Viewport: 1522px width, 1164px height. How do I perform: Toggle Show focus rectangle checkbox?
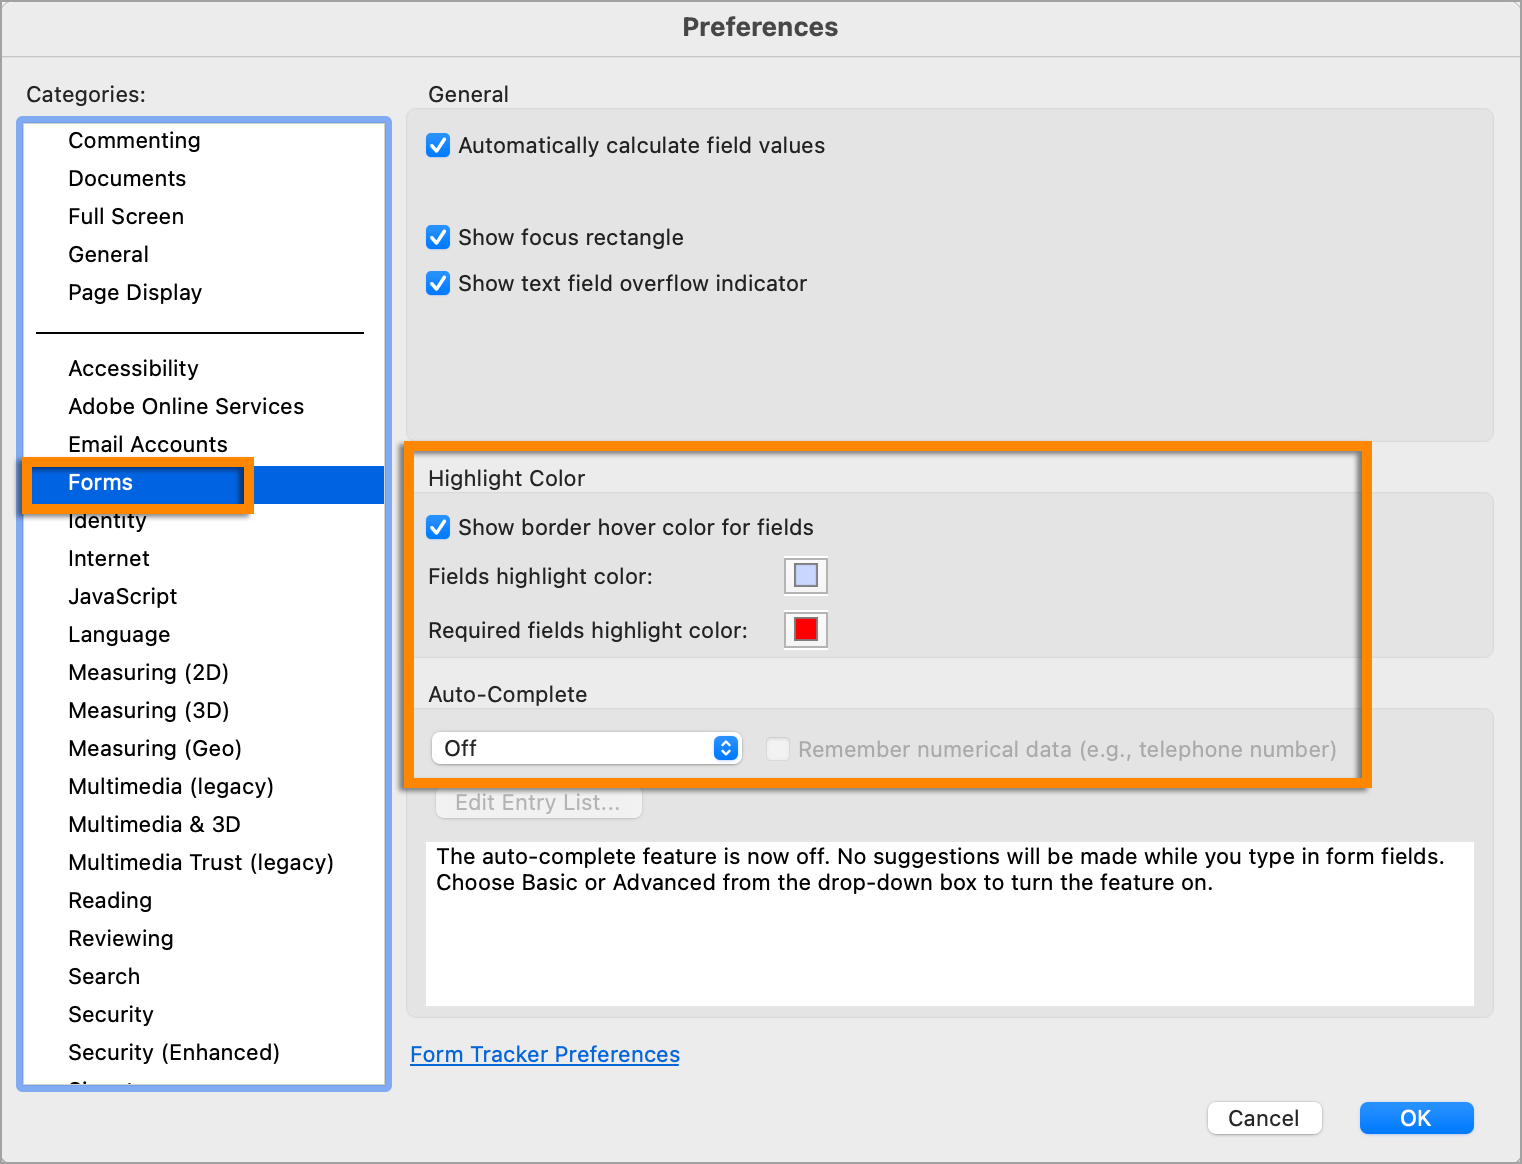[x=438, y=238]
